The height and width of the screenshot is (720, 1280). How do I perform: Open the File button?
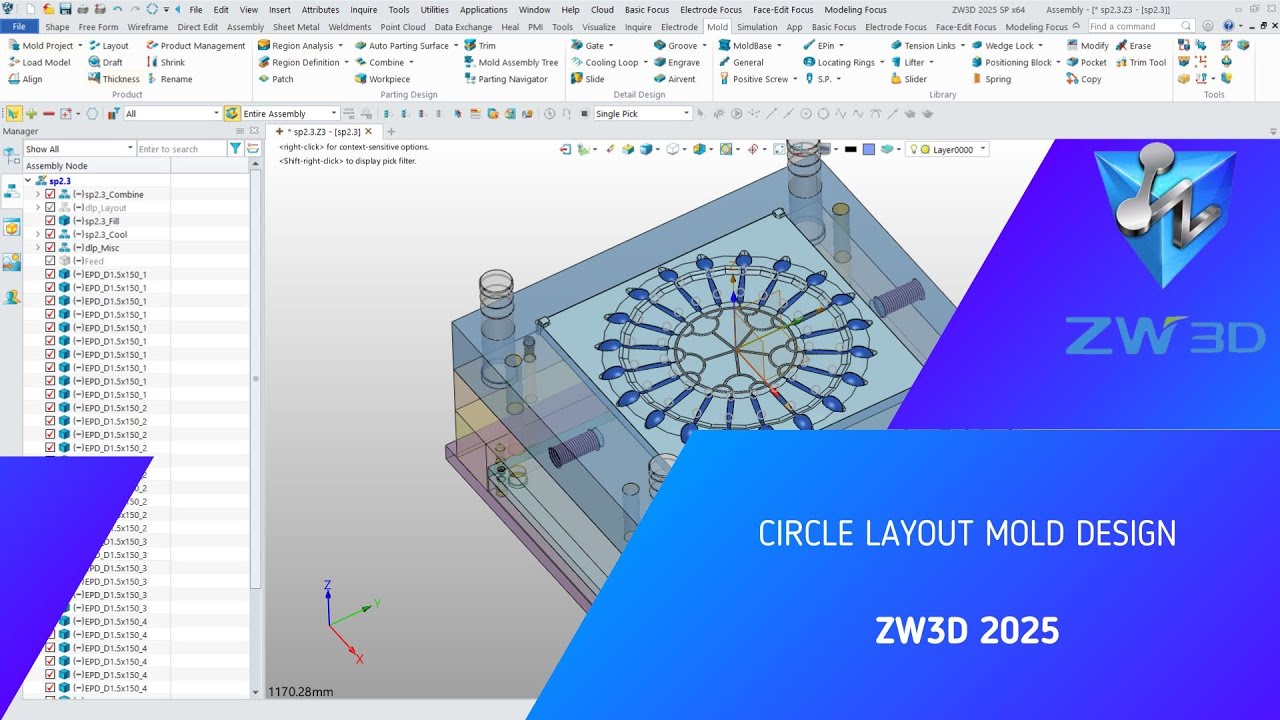click(x=19, y=27)
